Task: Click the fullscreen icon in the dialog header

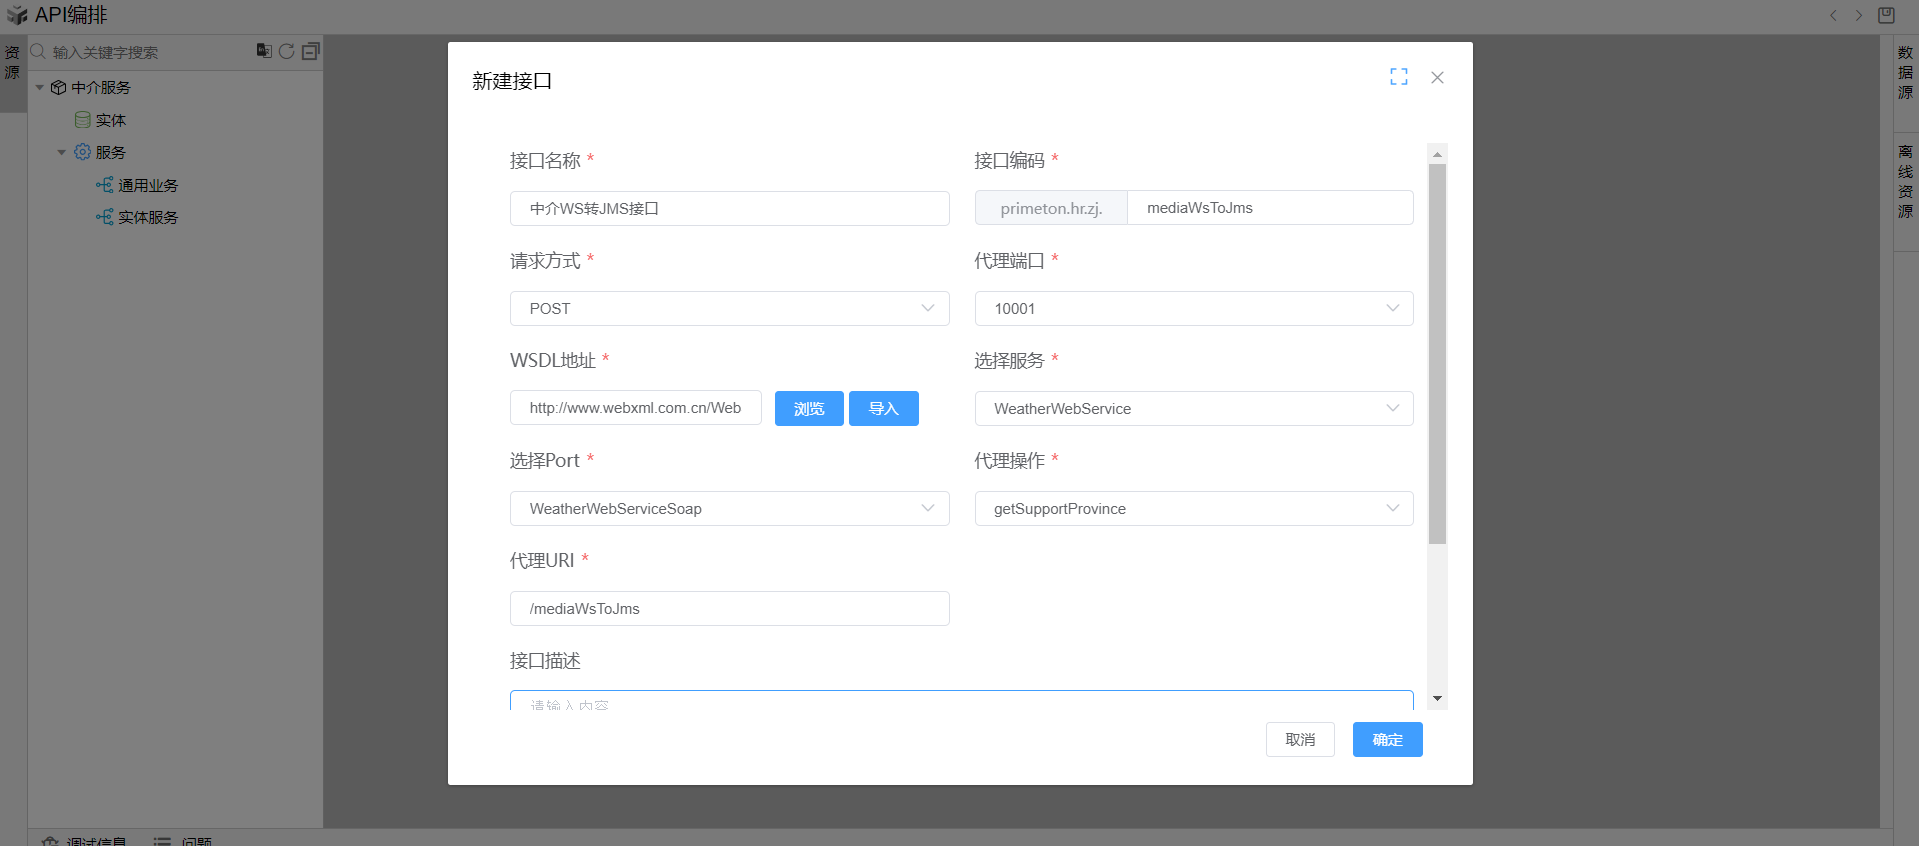Action: [1398, 77]
